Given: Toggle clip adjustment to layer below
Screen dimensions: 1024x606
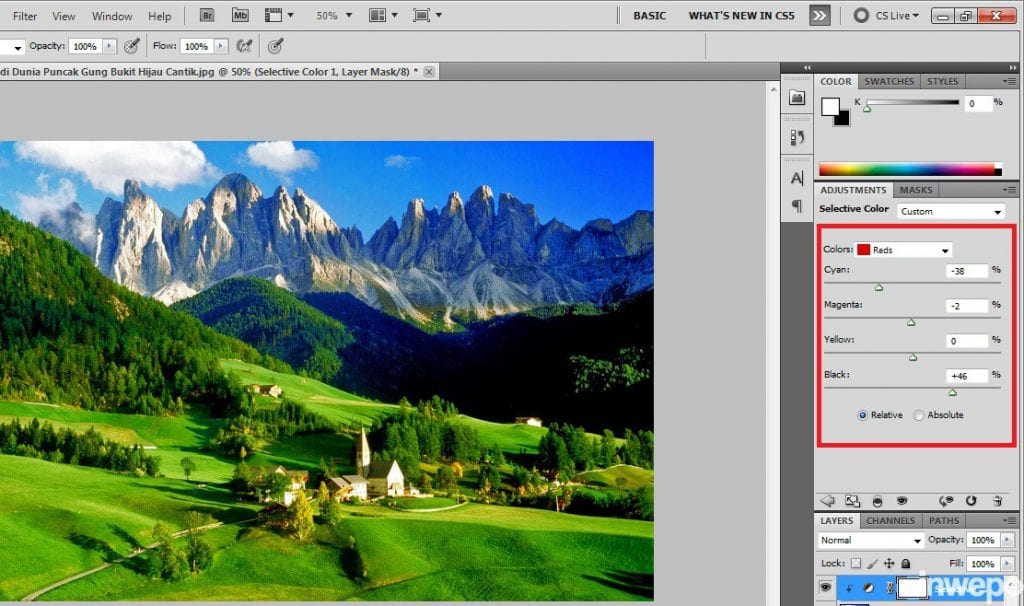Looking at the screenshot, I should point(877,501).
